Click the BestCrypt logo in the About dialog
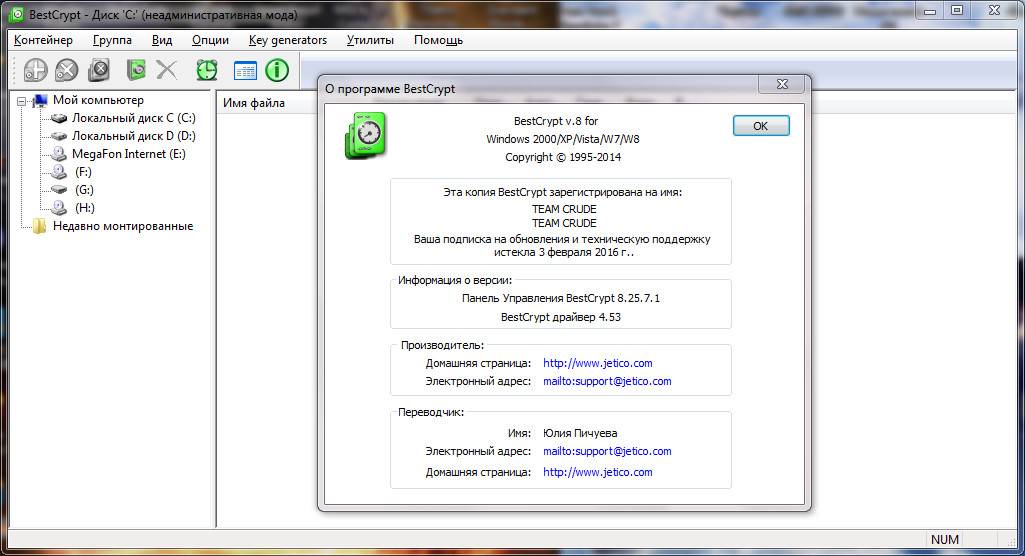 [x=365, y=135]
